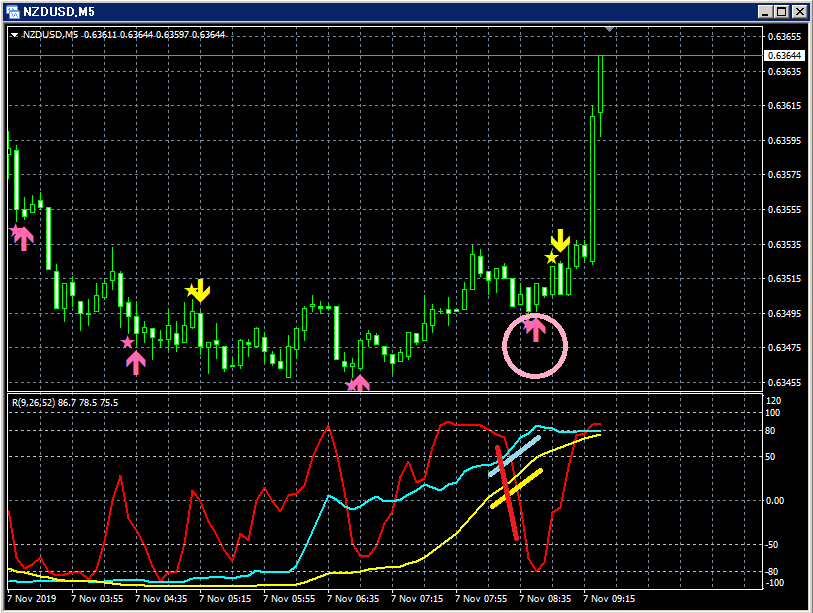This screenshot has height=613, width=813.
Task: Maximize the NZDUSD,M5 chart window
Action: click(782, 11)
